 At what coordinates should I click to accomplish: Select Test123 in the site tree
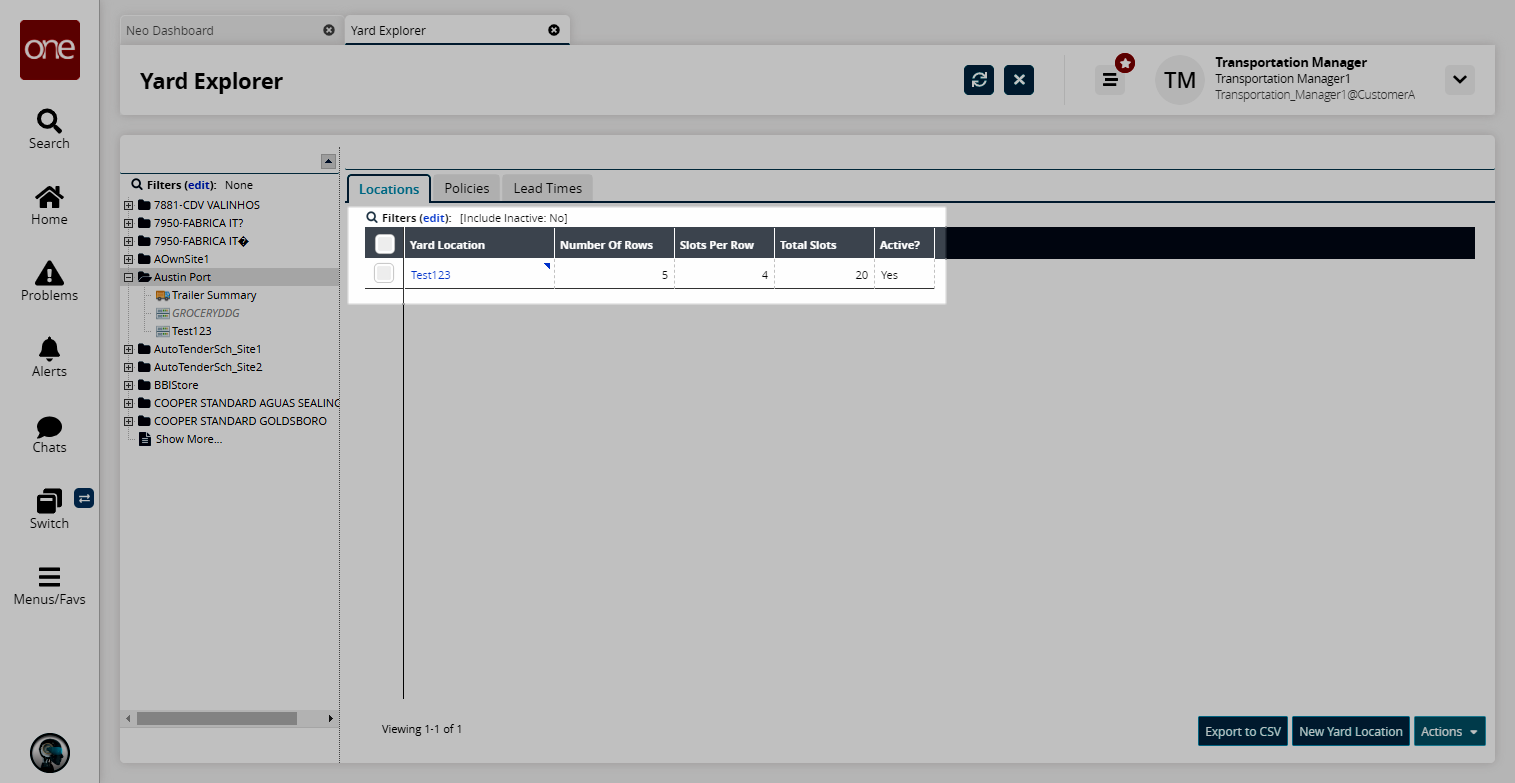(x=192, y=331)
